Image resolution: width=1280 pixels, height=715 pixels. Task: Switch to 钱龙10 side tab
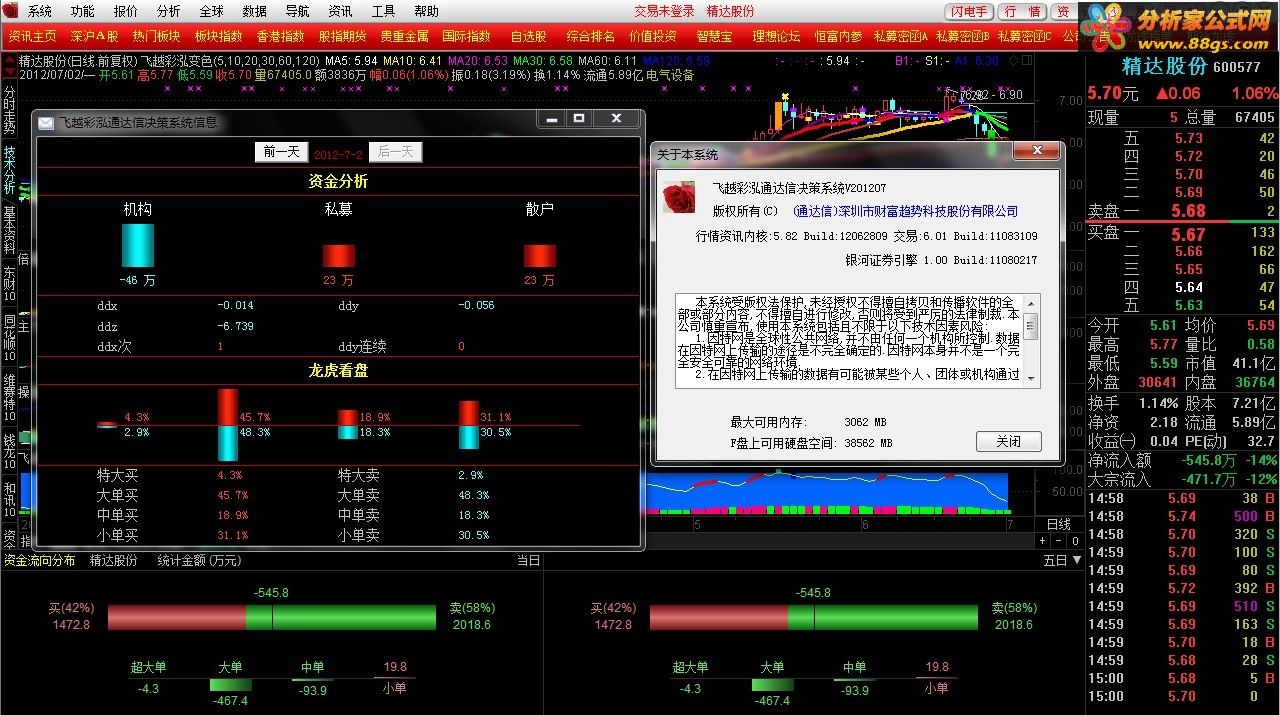9,450
